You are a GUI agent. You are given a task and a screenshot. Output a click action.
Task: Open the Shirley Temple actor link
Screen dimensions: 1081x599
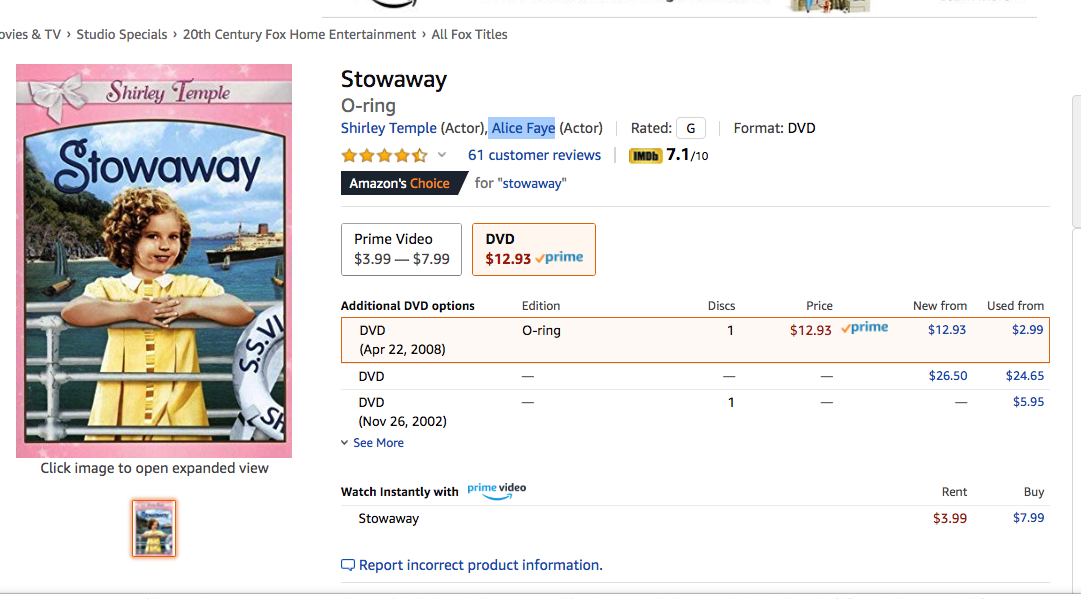(389, 128)
